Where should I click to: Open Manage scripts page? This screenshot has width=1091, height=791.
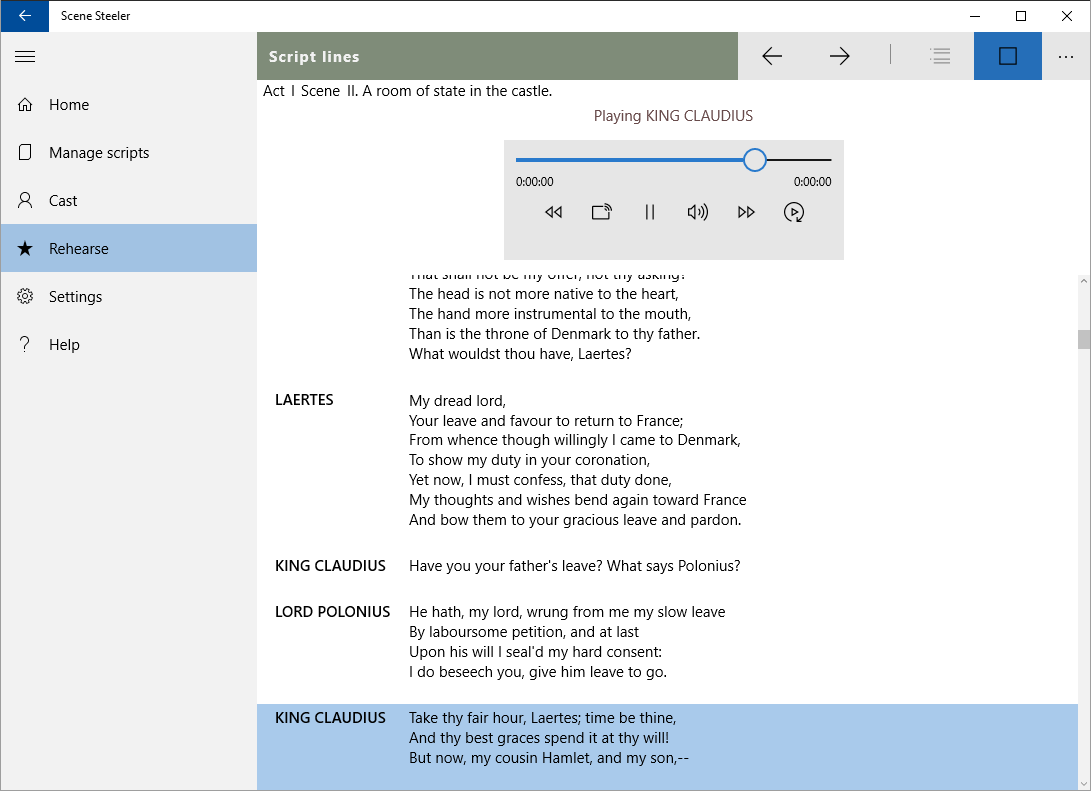pyautogui.click(x=129, y=152)
